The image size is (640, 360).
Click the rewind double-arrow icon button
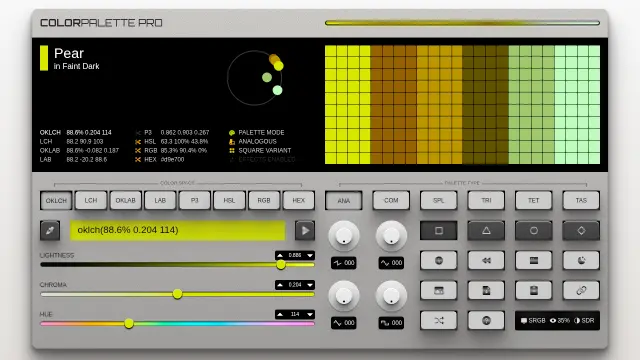pyautogui.click(x=486, y=260)
